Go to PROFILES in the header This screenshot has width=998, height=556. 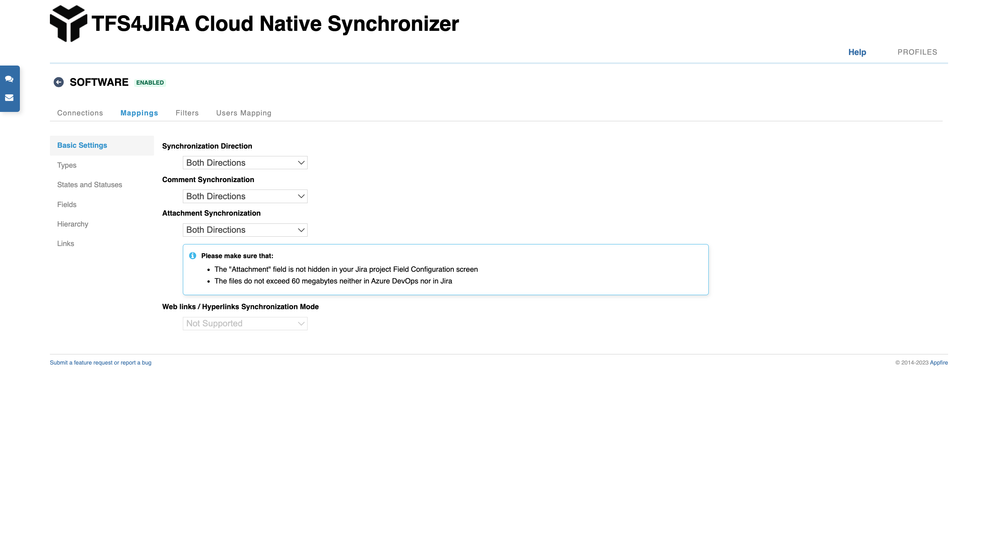tap(917, 52)
